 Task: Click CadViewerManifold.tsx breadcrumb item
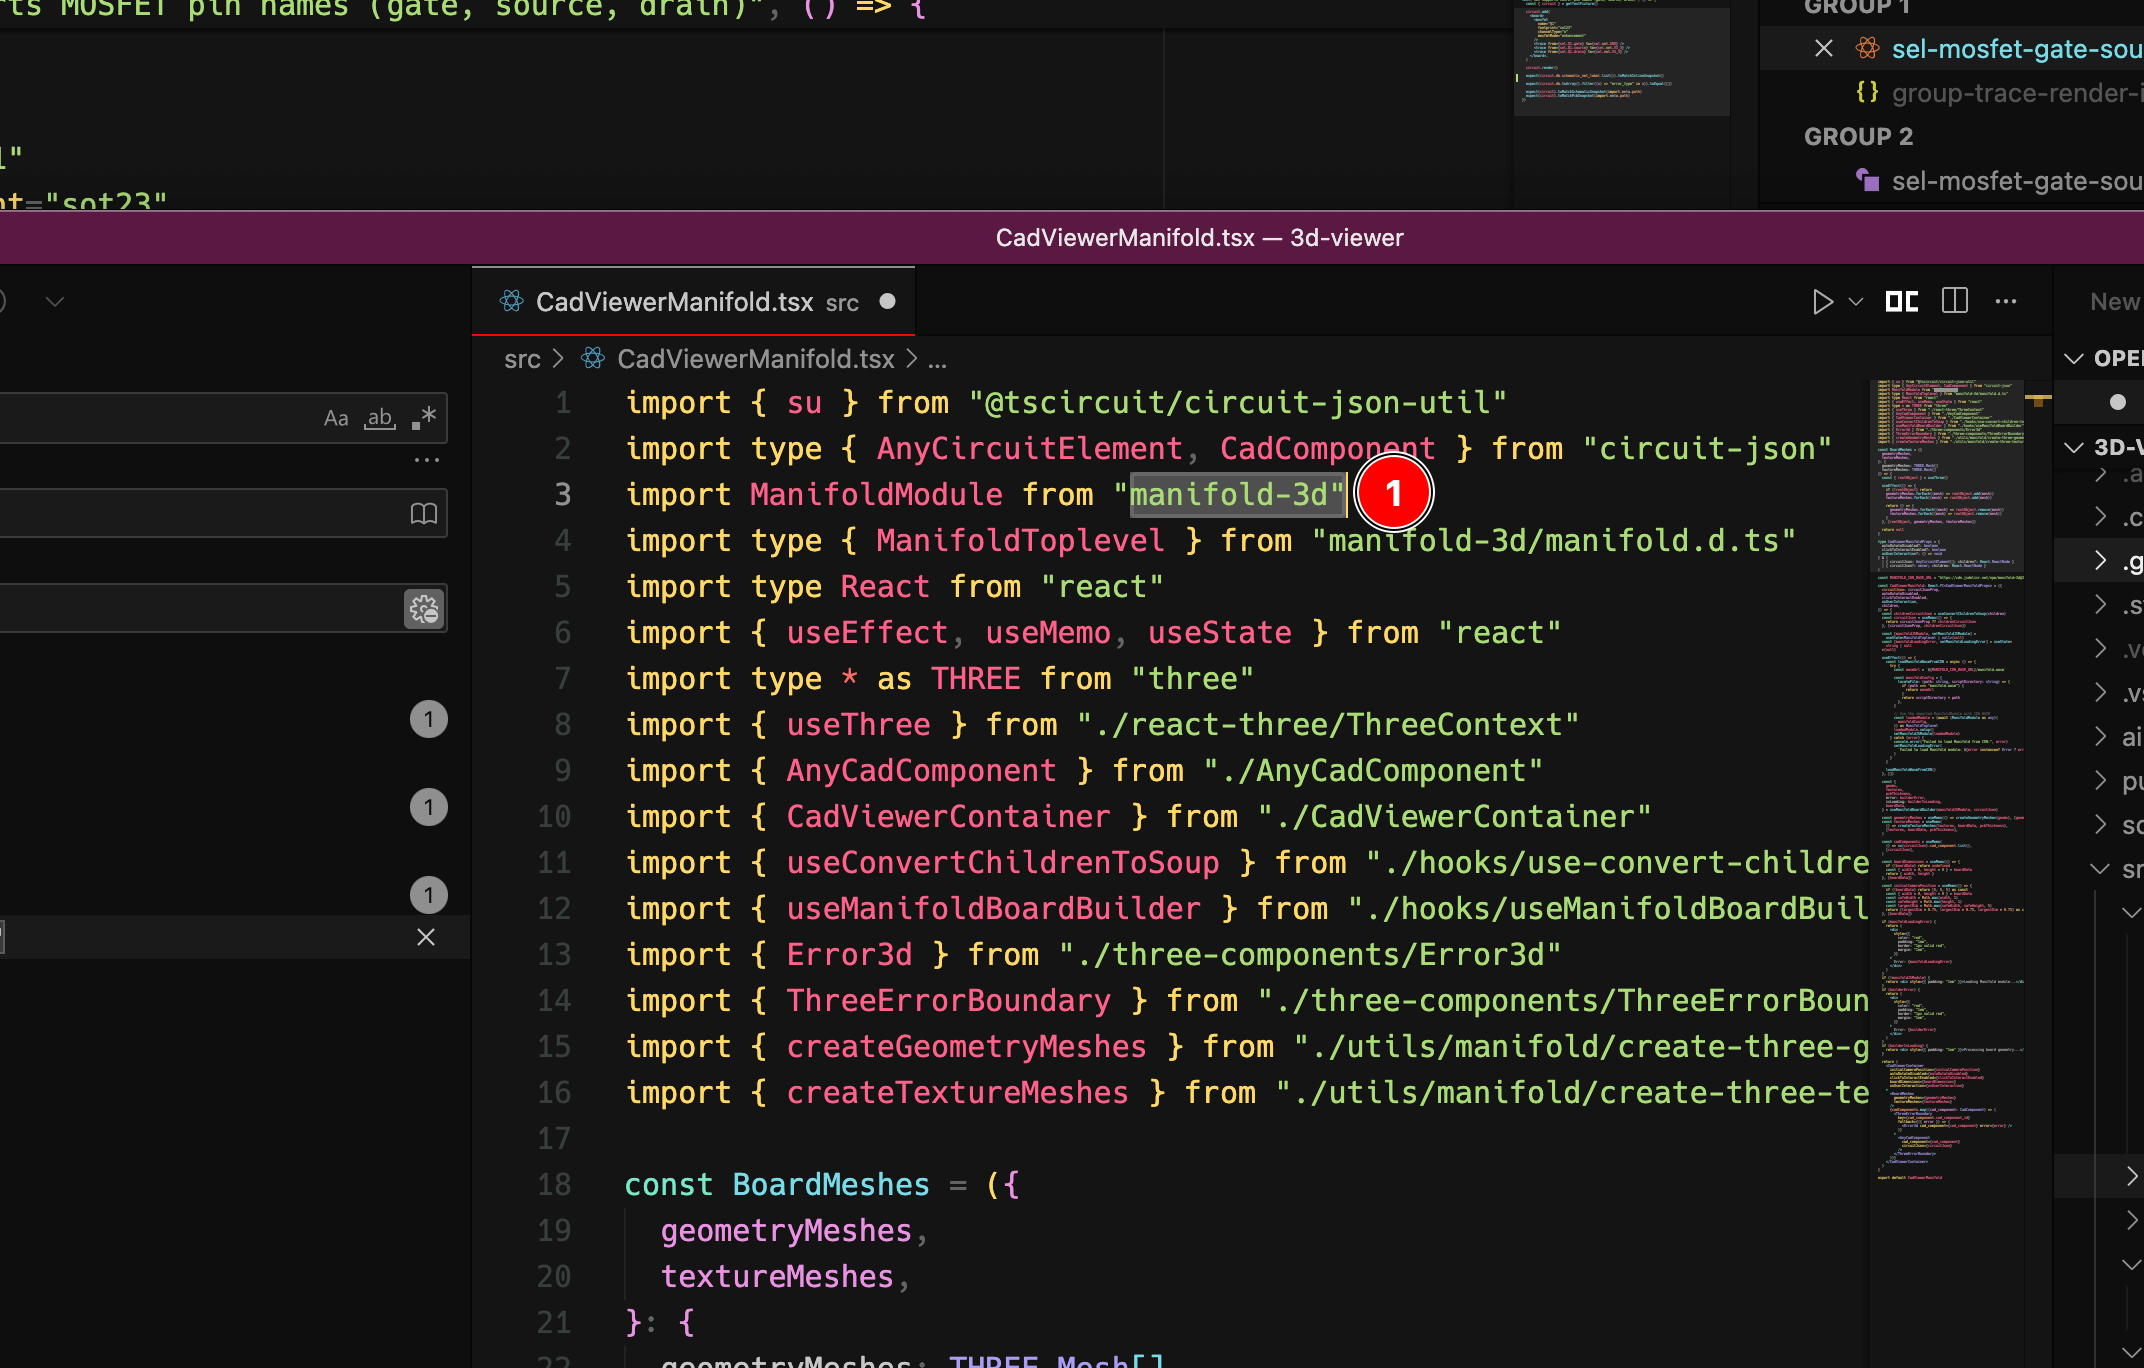pyautogui.click(x=755, y=359)
